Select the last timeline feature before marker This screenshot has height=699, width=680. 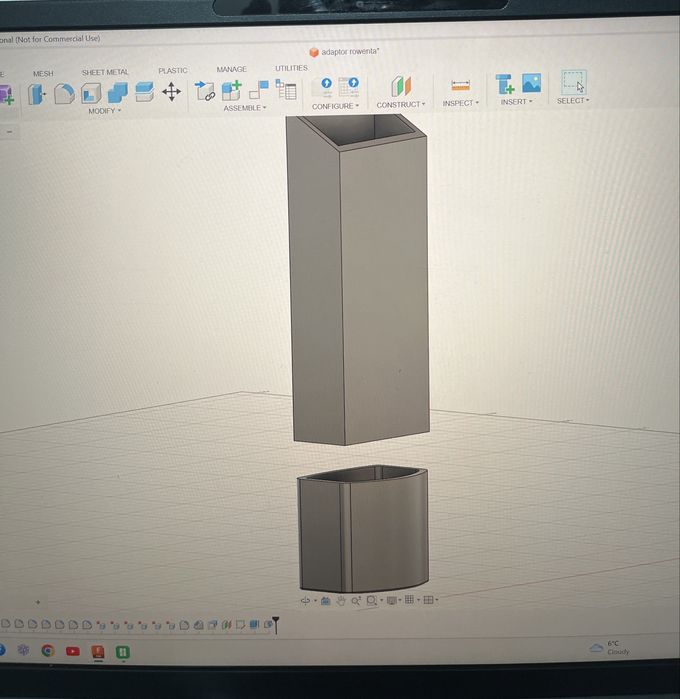tap(268, 625)
